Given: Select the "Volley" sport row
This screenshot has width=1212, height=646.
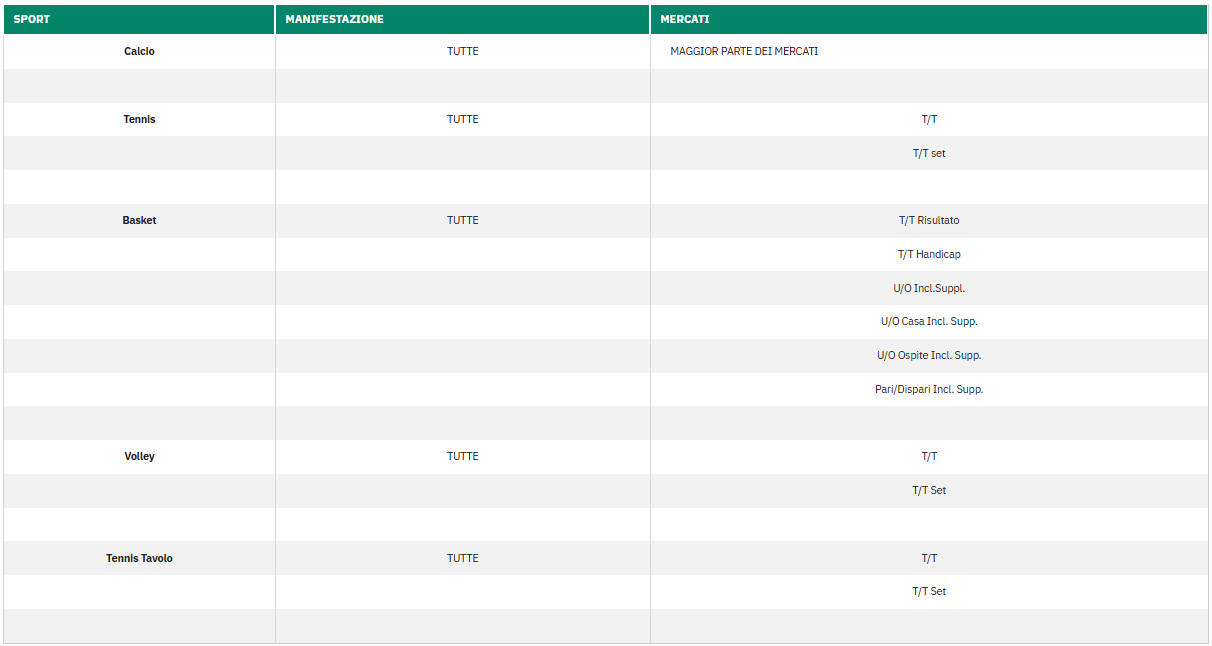Looking at the screenshot, I should (139, 456).
